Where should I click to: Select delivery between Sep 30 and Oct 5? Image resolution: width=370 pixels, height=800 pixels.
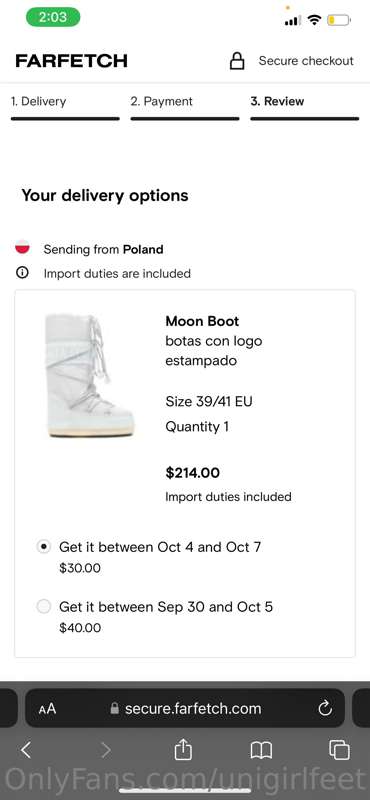[44, 607]
